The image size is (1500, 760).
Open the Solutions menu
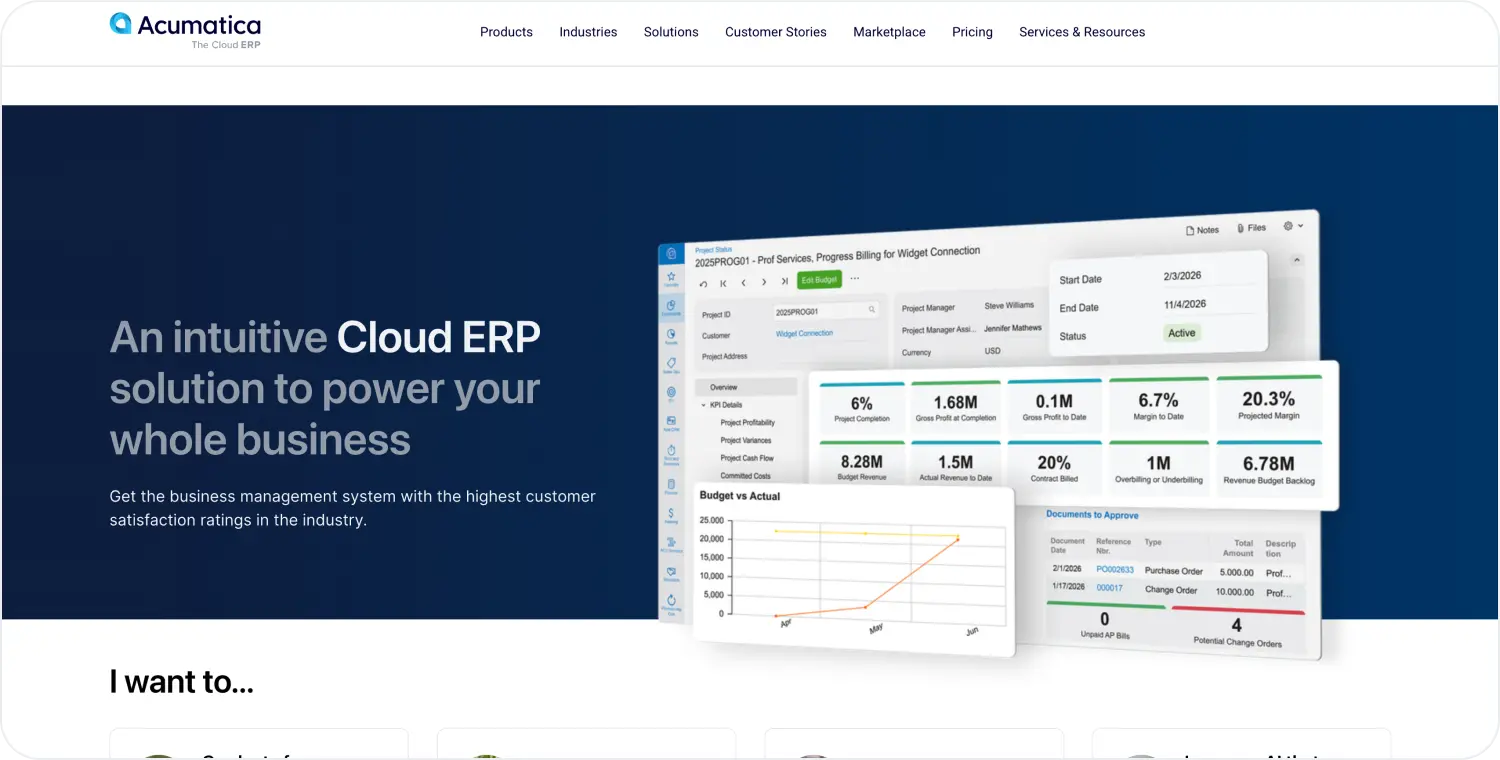(671, 32)
